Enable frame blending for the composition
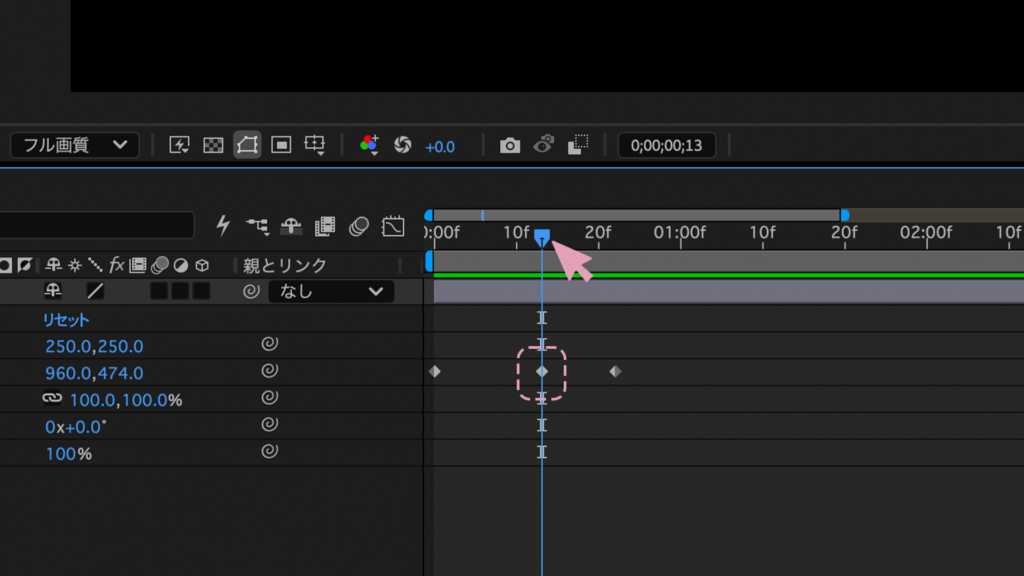This screenshot has width=1024, height=576. coord(325,226)
